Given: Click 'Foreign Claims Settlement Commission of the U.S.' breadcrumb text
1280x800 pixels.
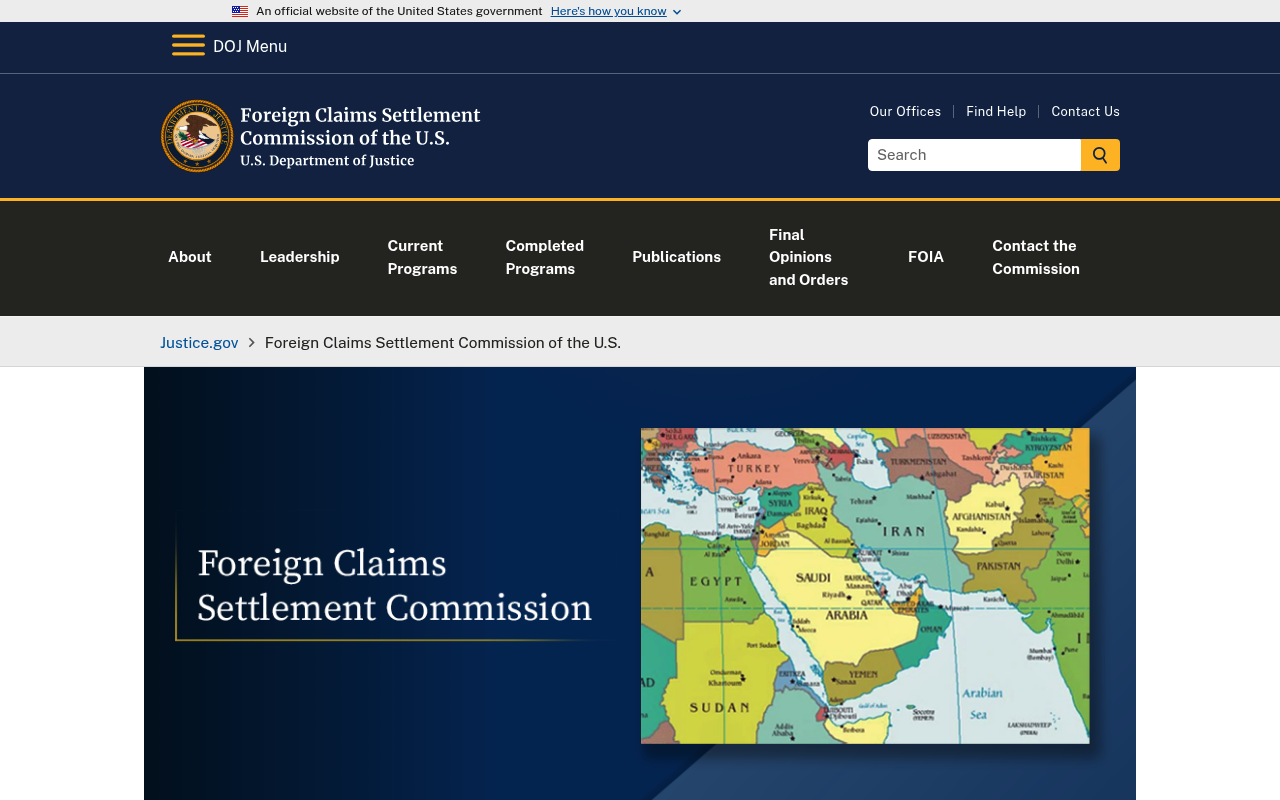Looking at the screenshot, I should (x=443, y=342).
